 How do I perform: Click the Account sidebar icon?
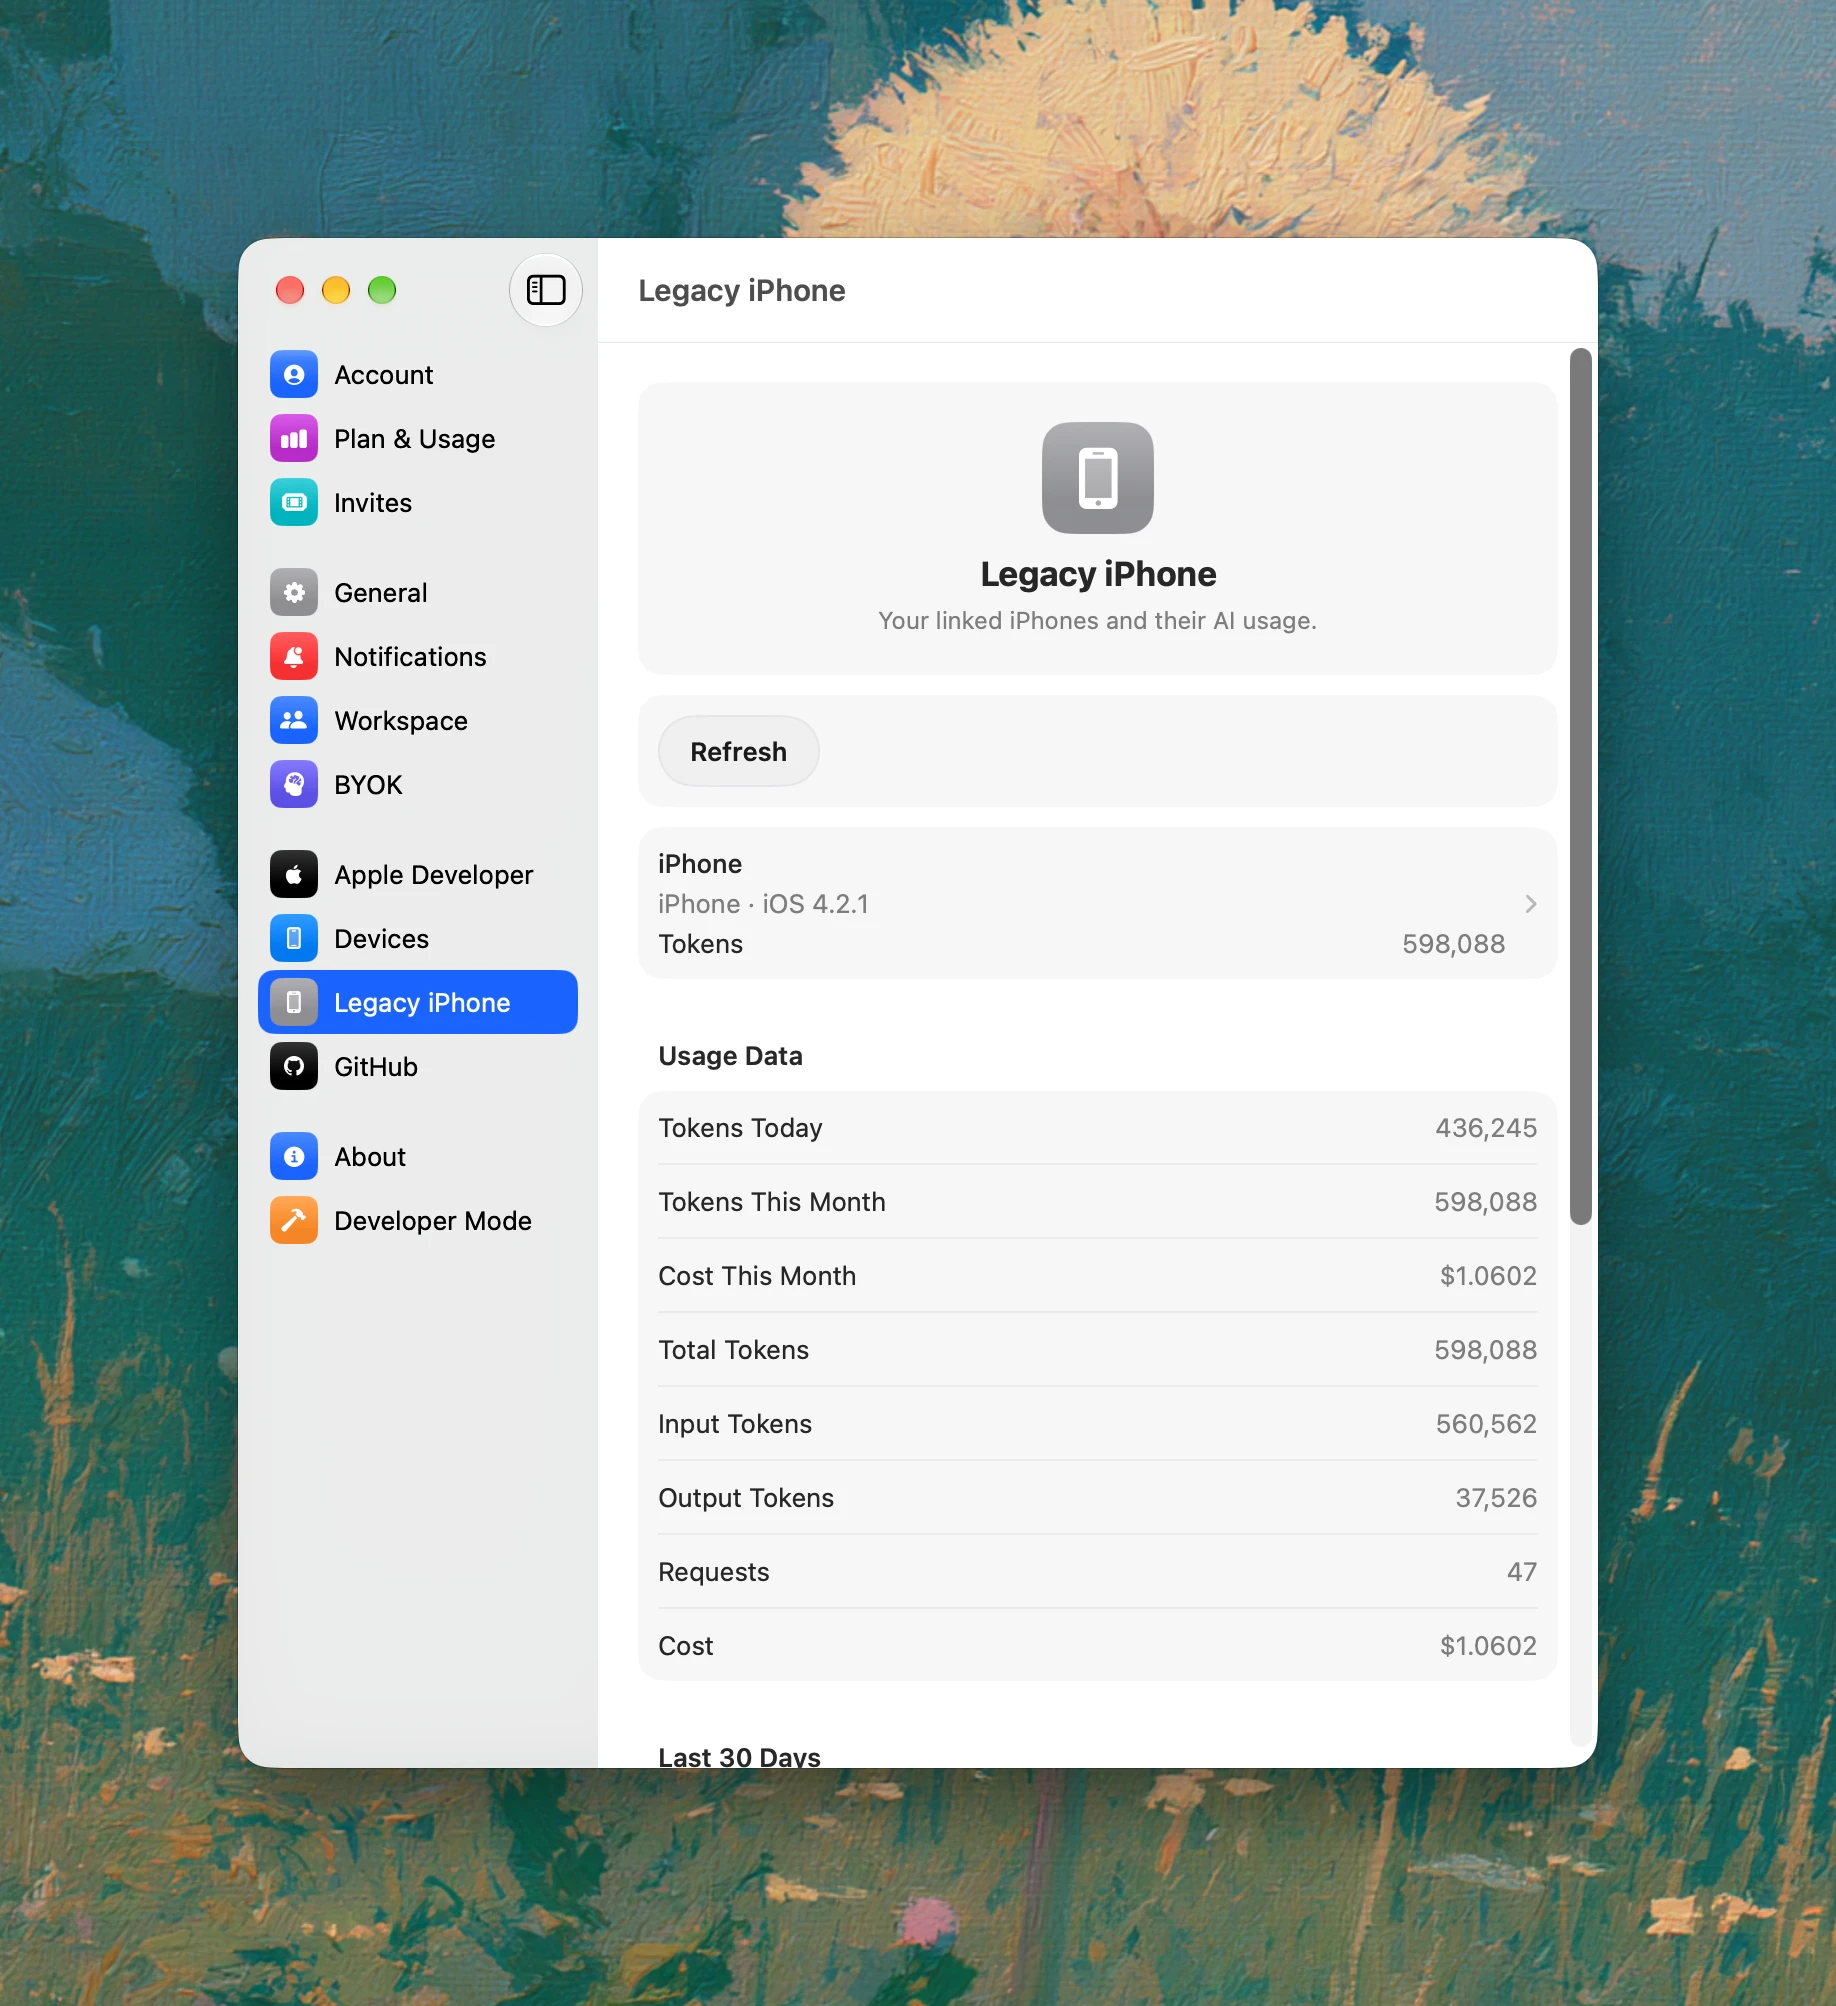(294, 375)
